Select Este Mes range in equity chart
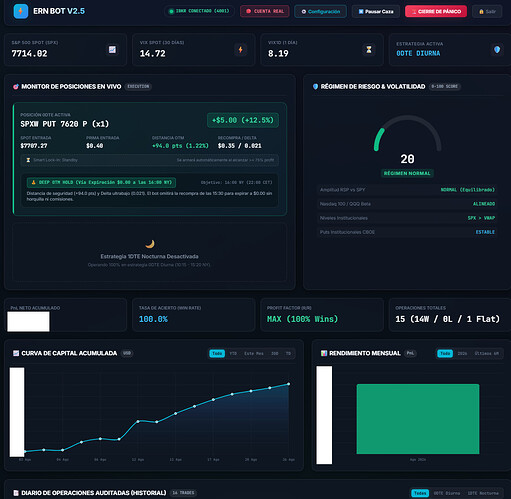 point(254,353)
